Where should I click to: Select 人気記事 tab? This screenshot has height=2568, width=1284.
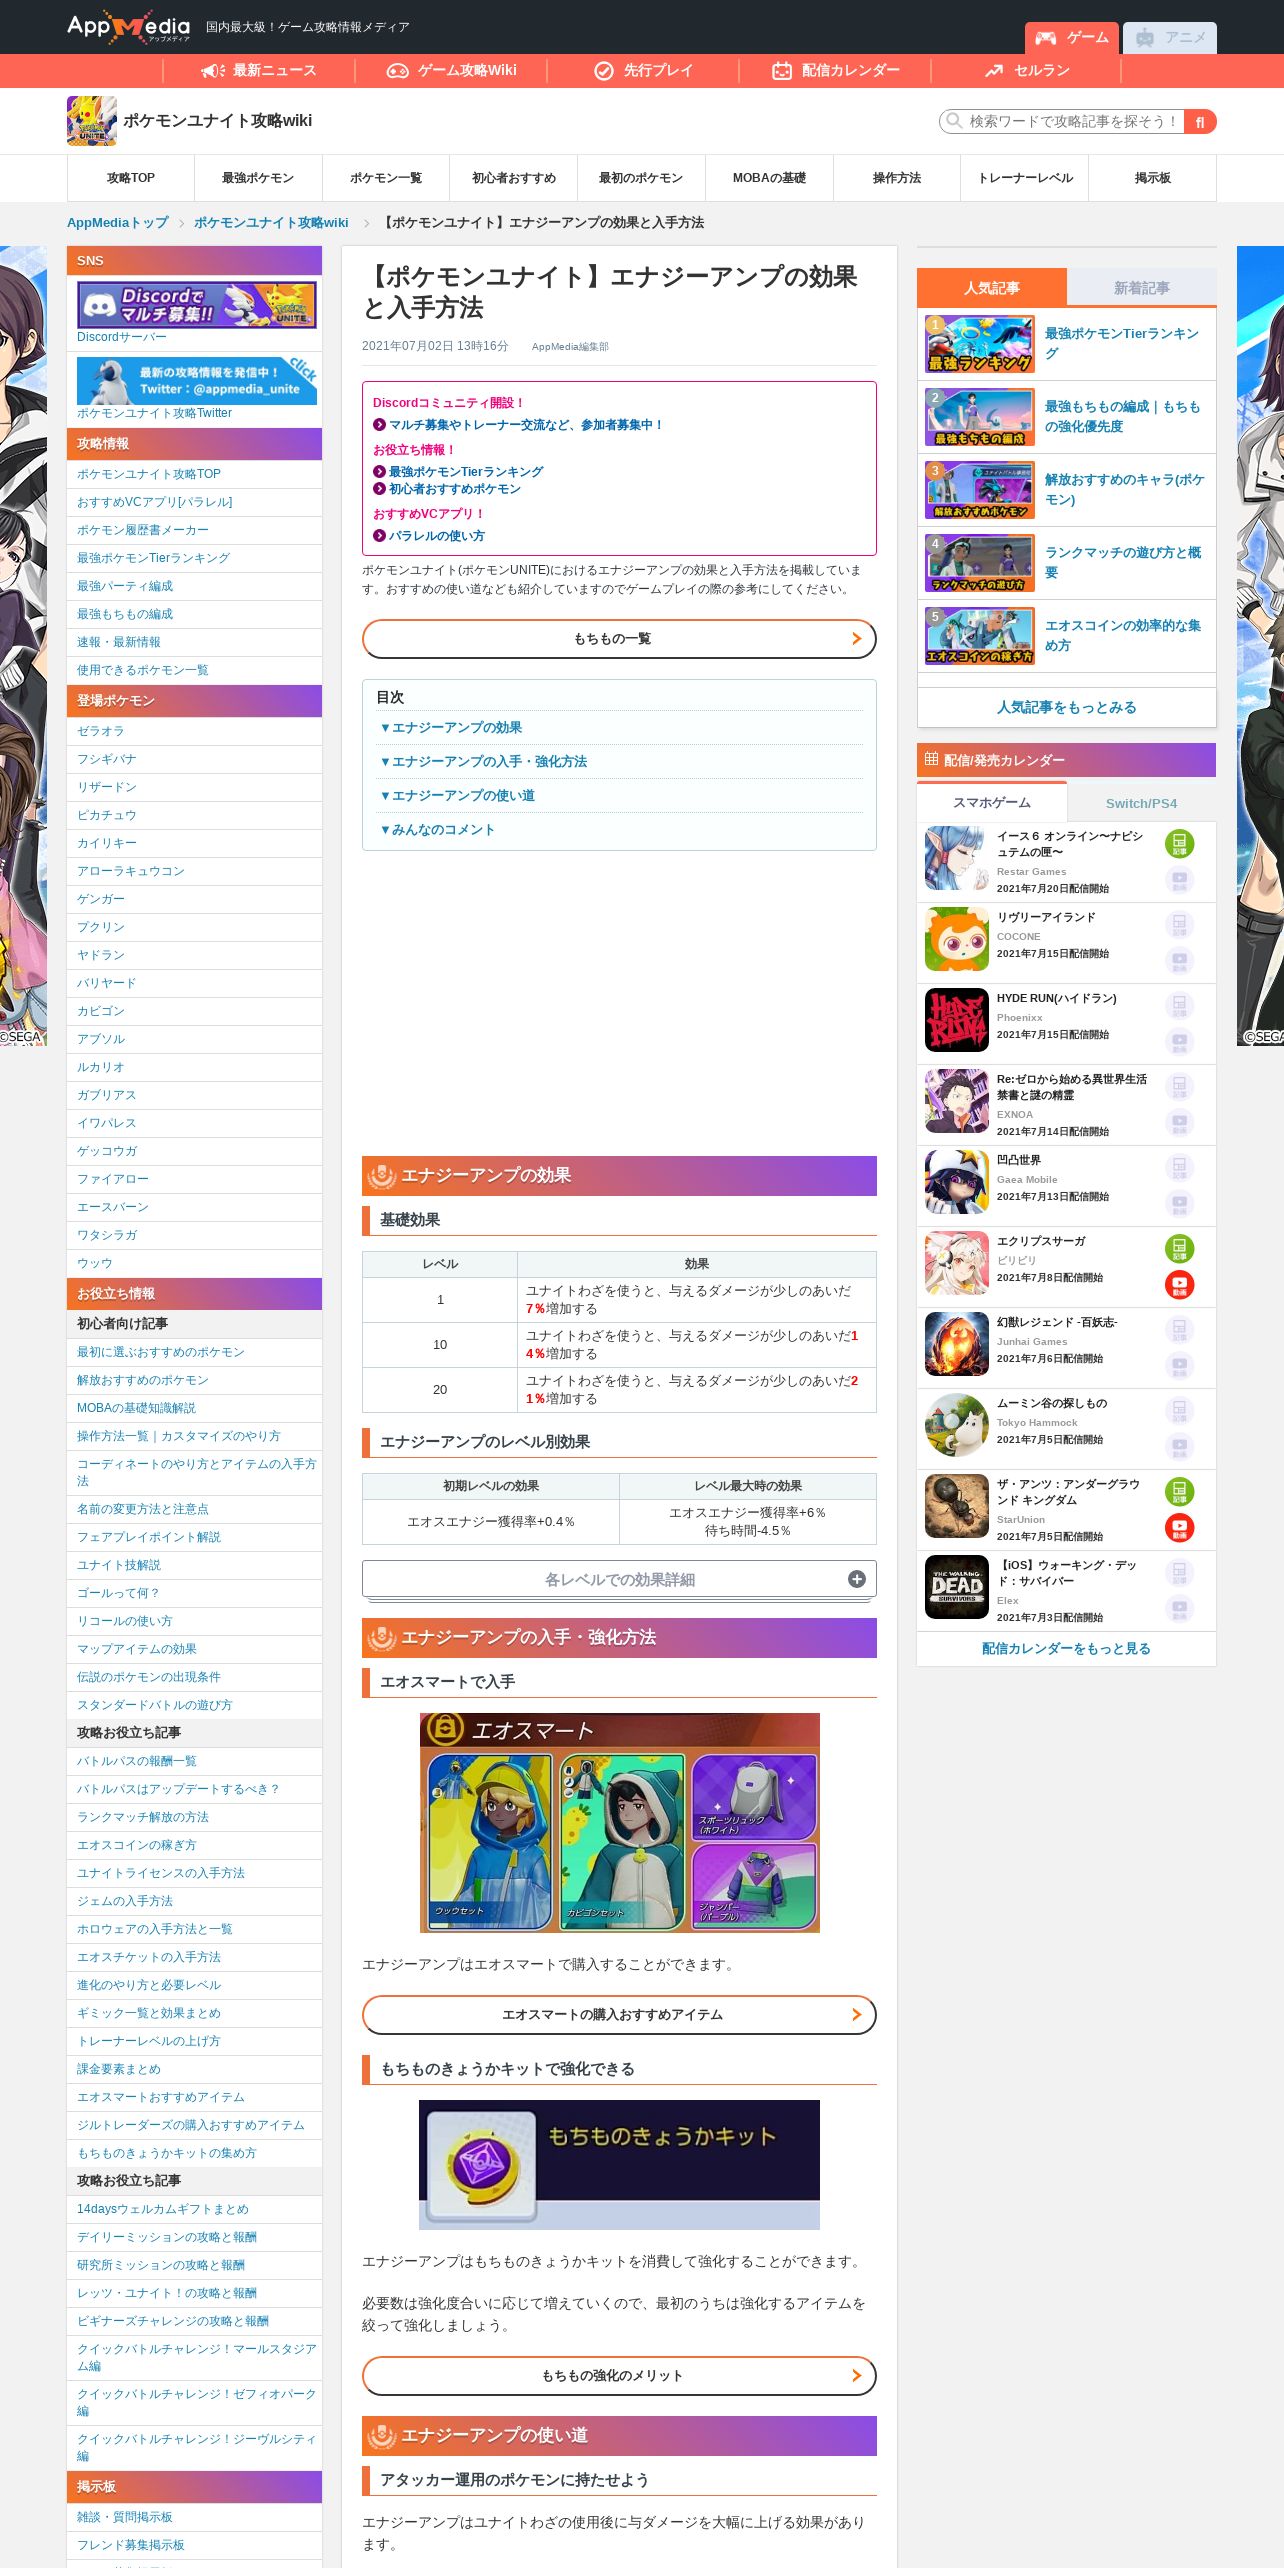click(x=992, y=288)
